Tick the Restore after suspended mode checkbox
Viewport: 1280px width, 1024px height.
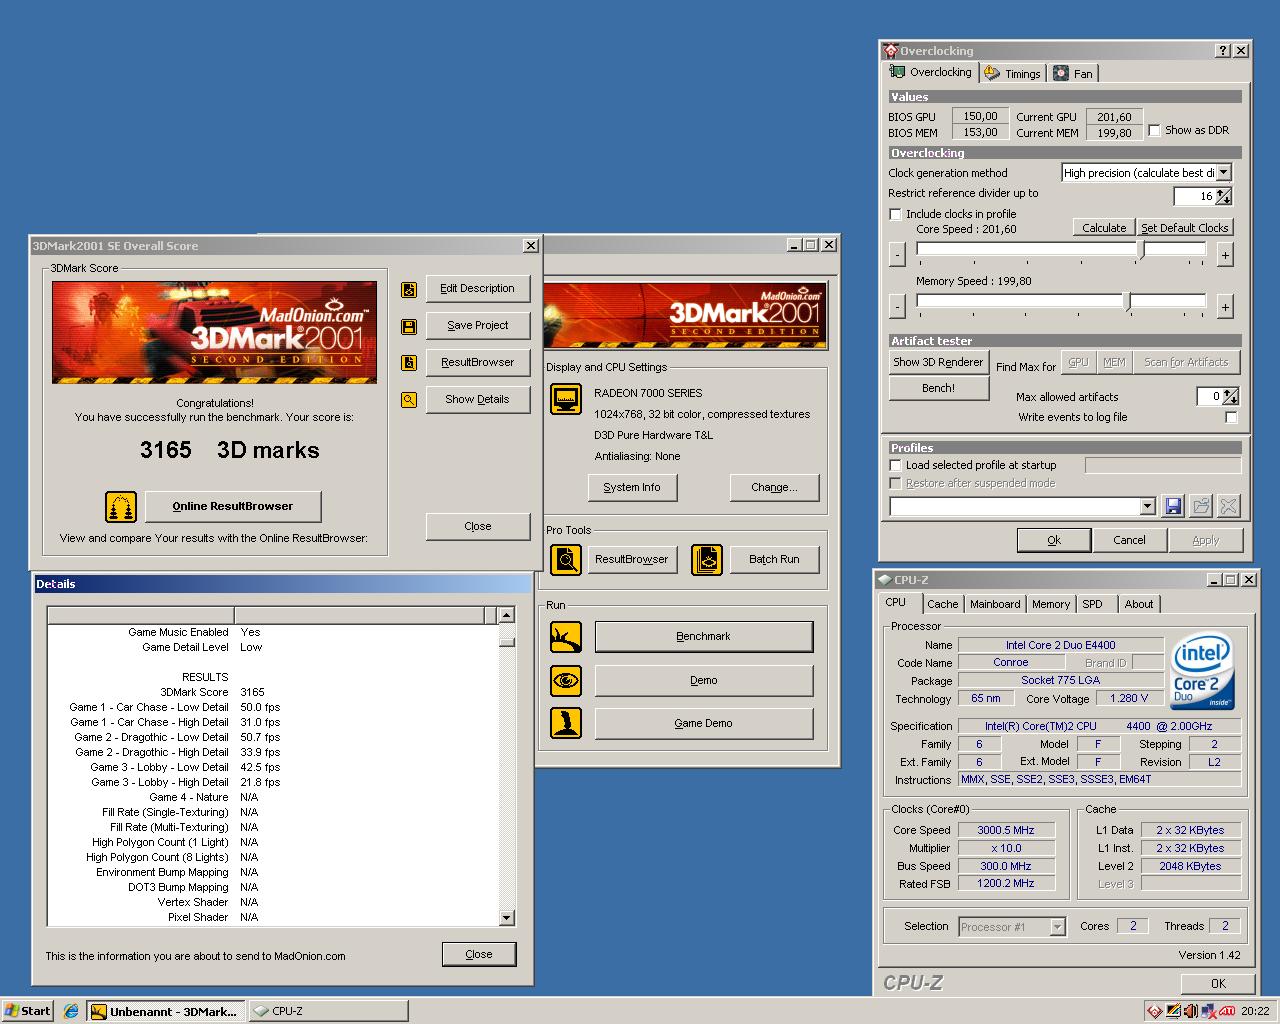click(x=896, y=483)
